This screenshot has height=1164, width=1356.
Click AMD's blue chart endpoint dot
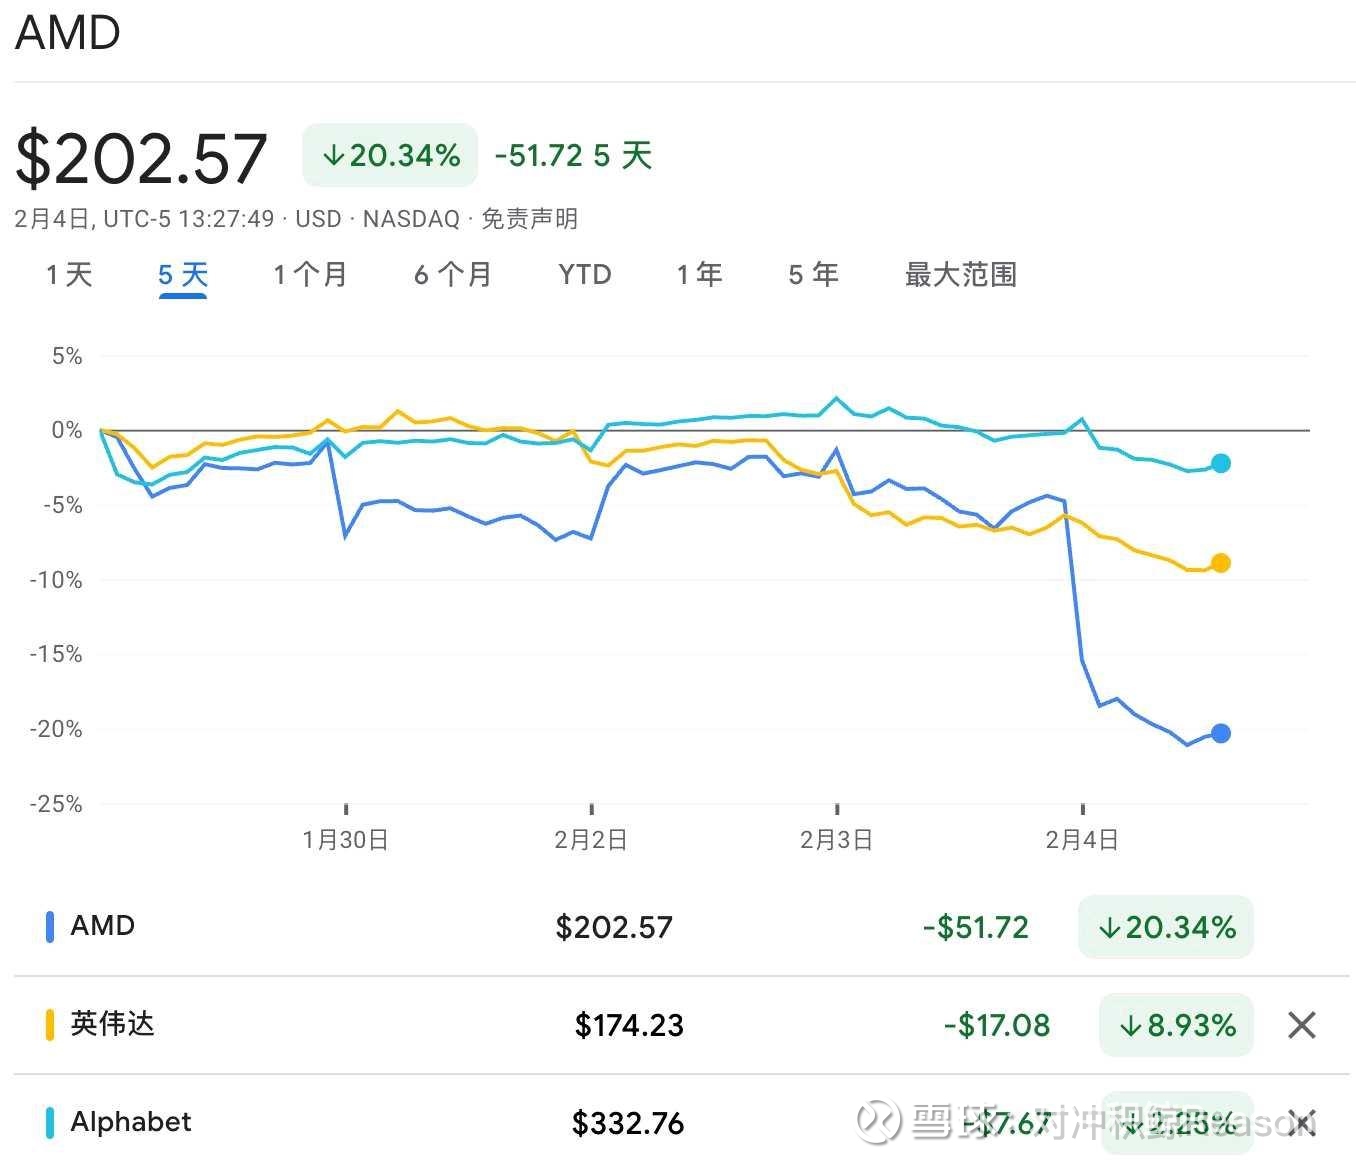pyautogui.click(x=1220, y=733)
